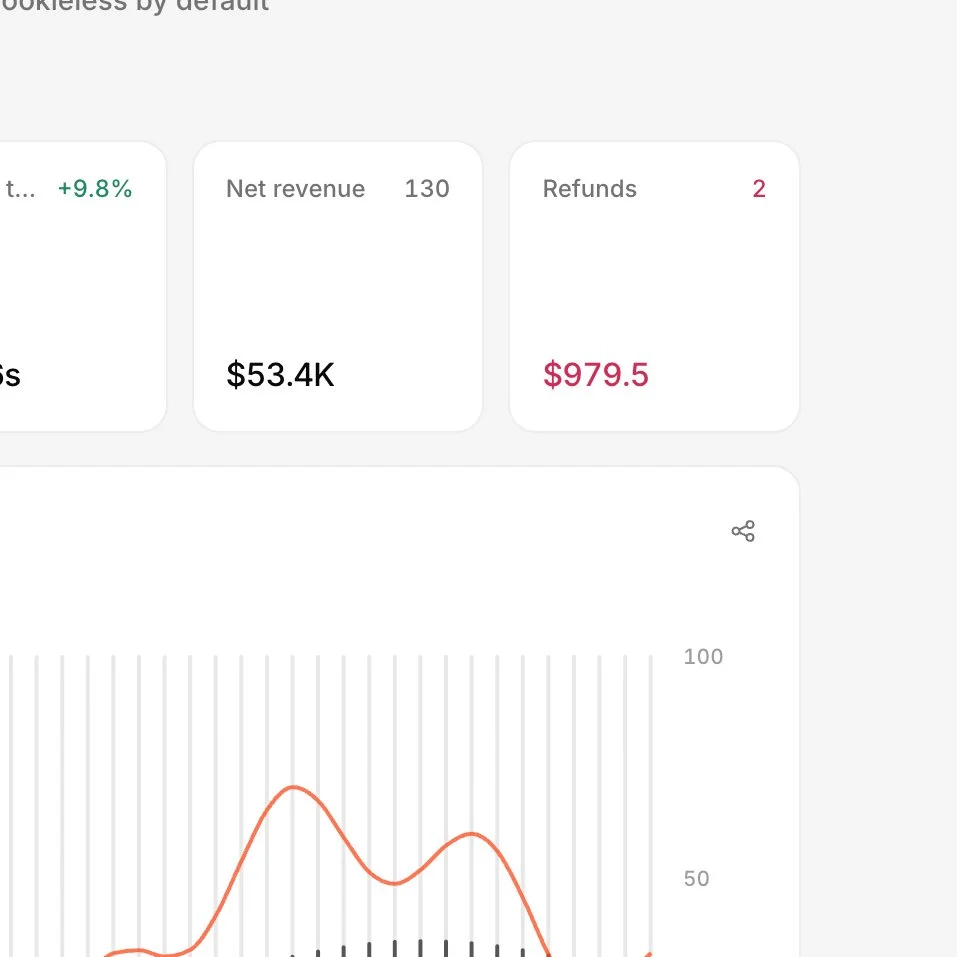Click the Net revenue count 130

tap(427, 189)
